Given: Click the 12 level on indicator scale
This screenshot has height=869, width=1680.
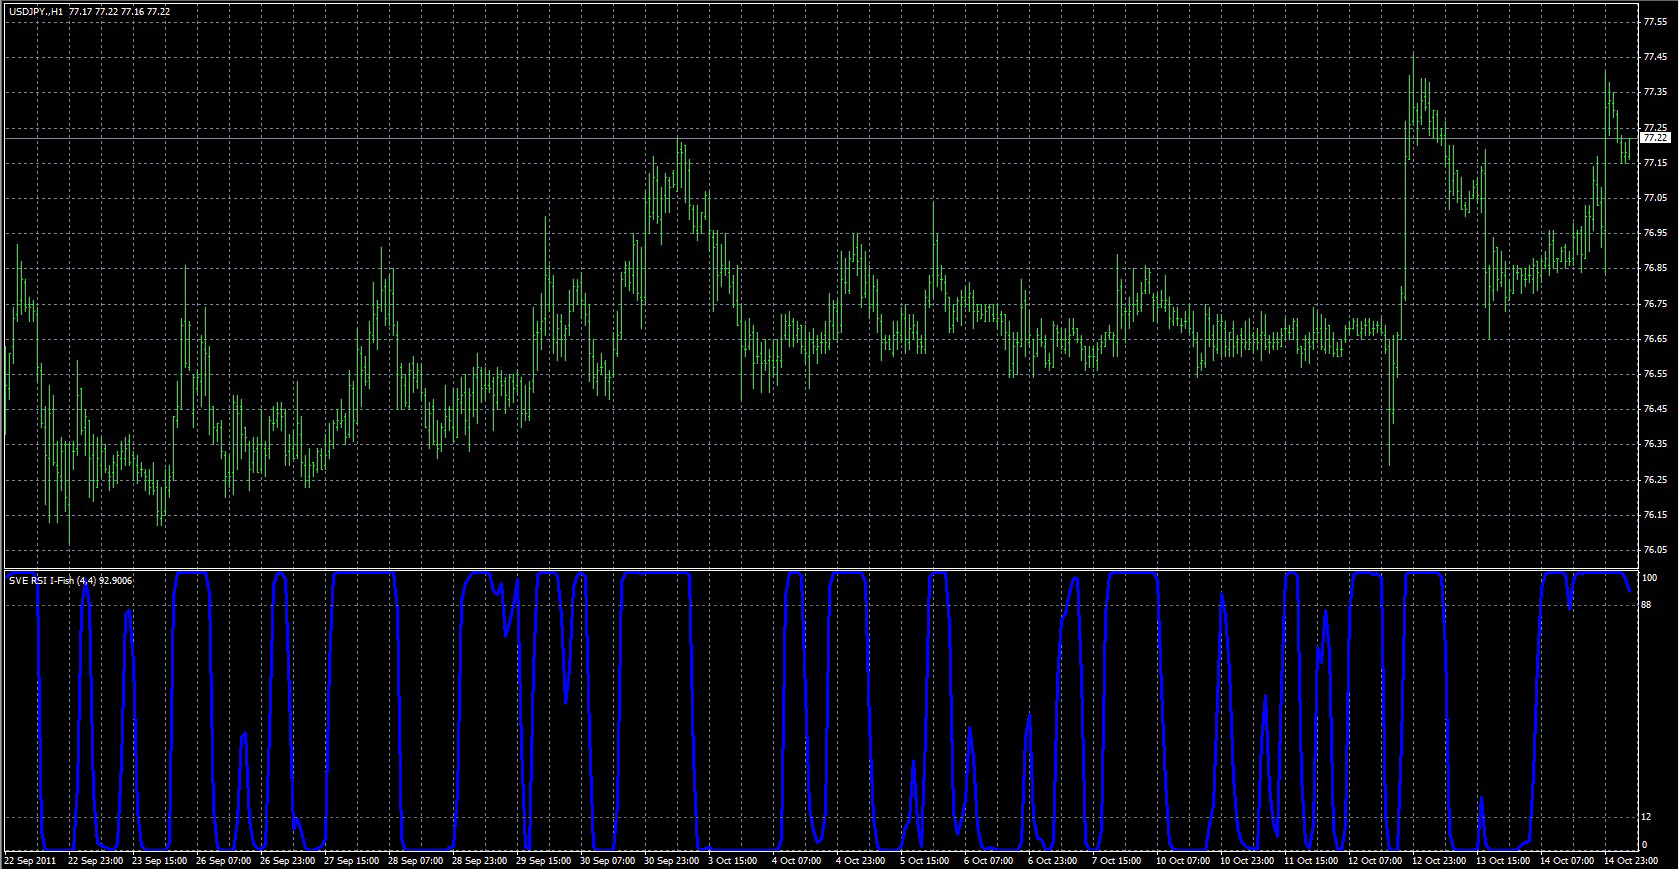Looking at the screenshot, I should [x=1646, y=818].
